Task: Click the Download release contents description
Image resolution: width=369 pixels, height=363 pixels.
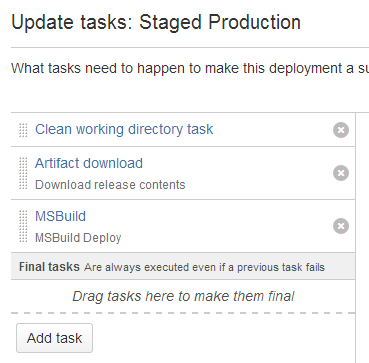Action: pos(110,185)
